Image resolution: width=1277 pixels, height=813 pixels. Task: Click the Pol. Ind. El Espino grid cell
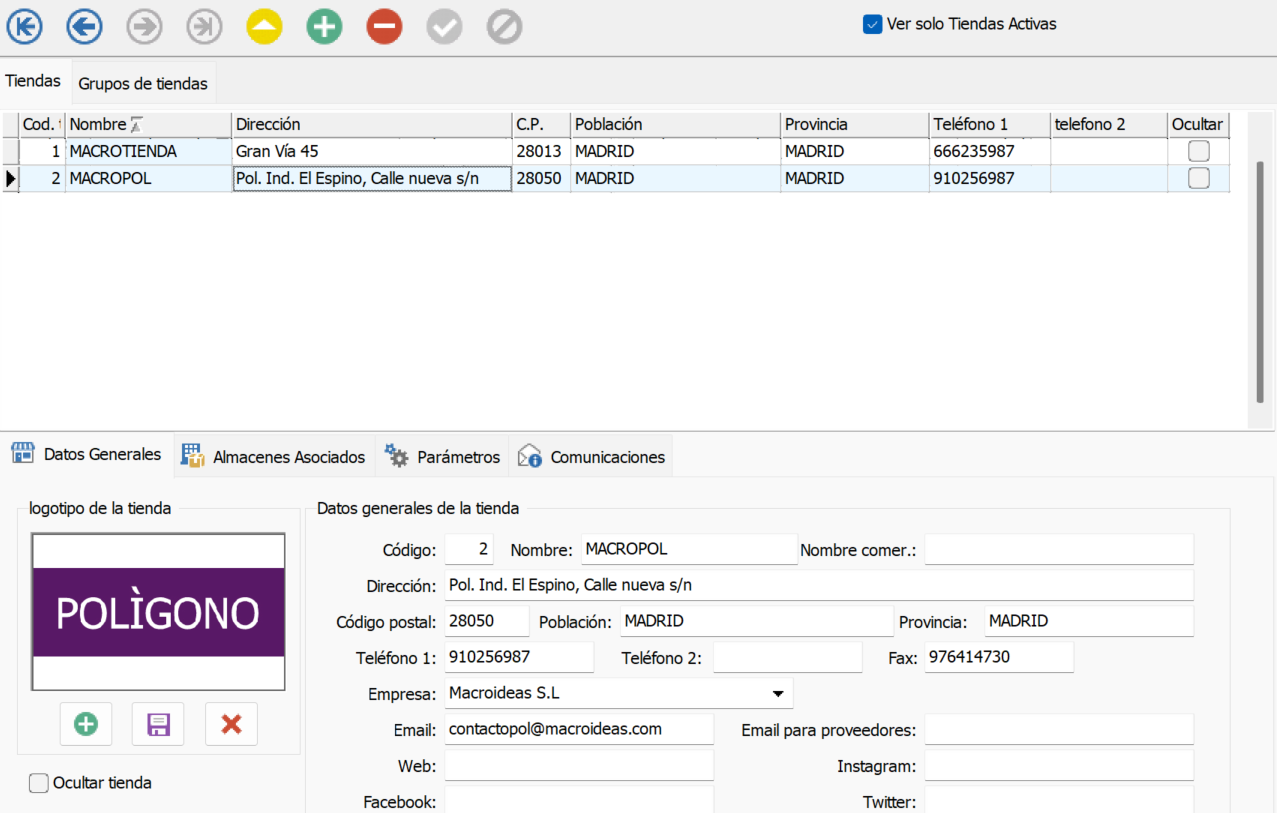click(372, 179)
